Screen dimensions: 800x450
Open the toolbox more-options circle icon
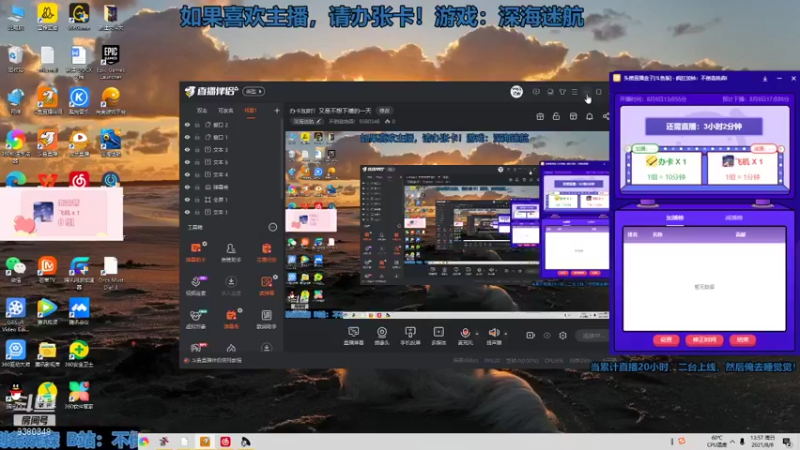(272, 227)
